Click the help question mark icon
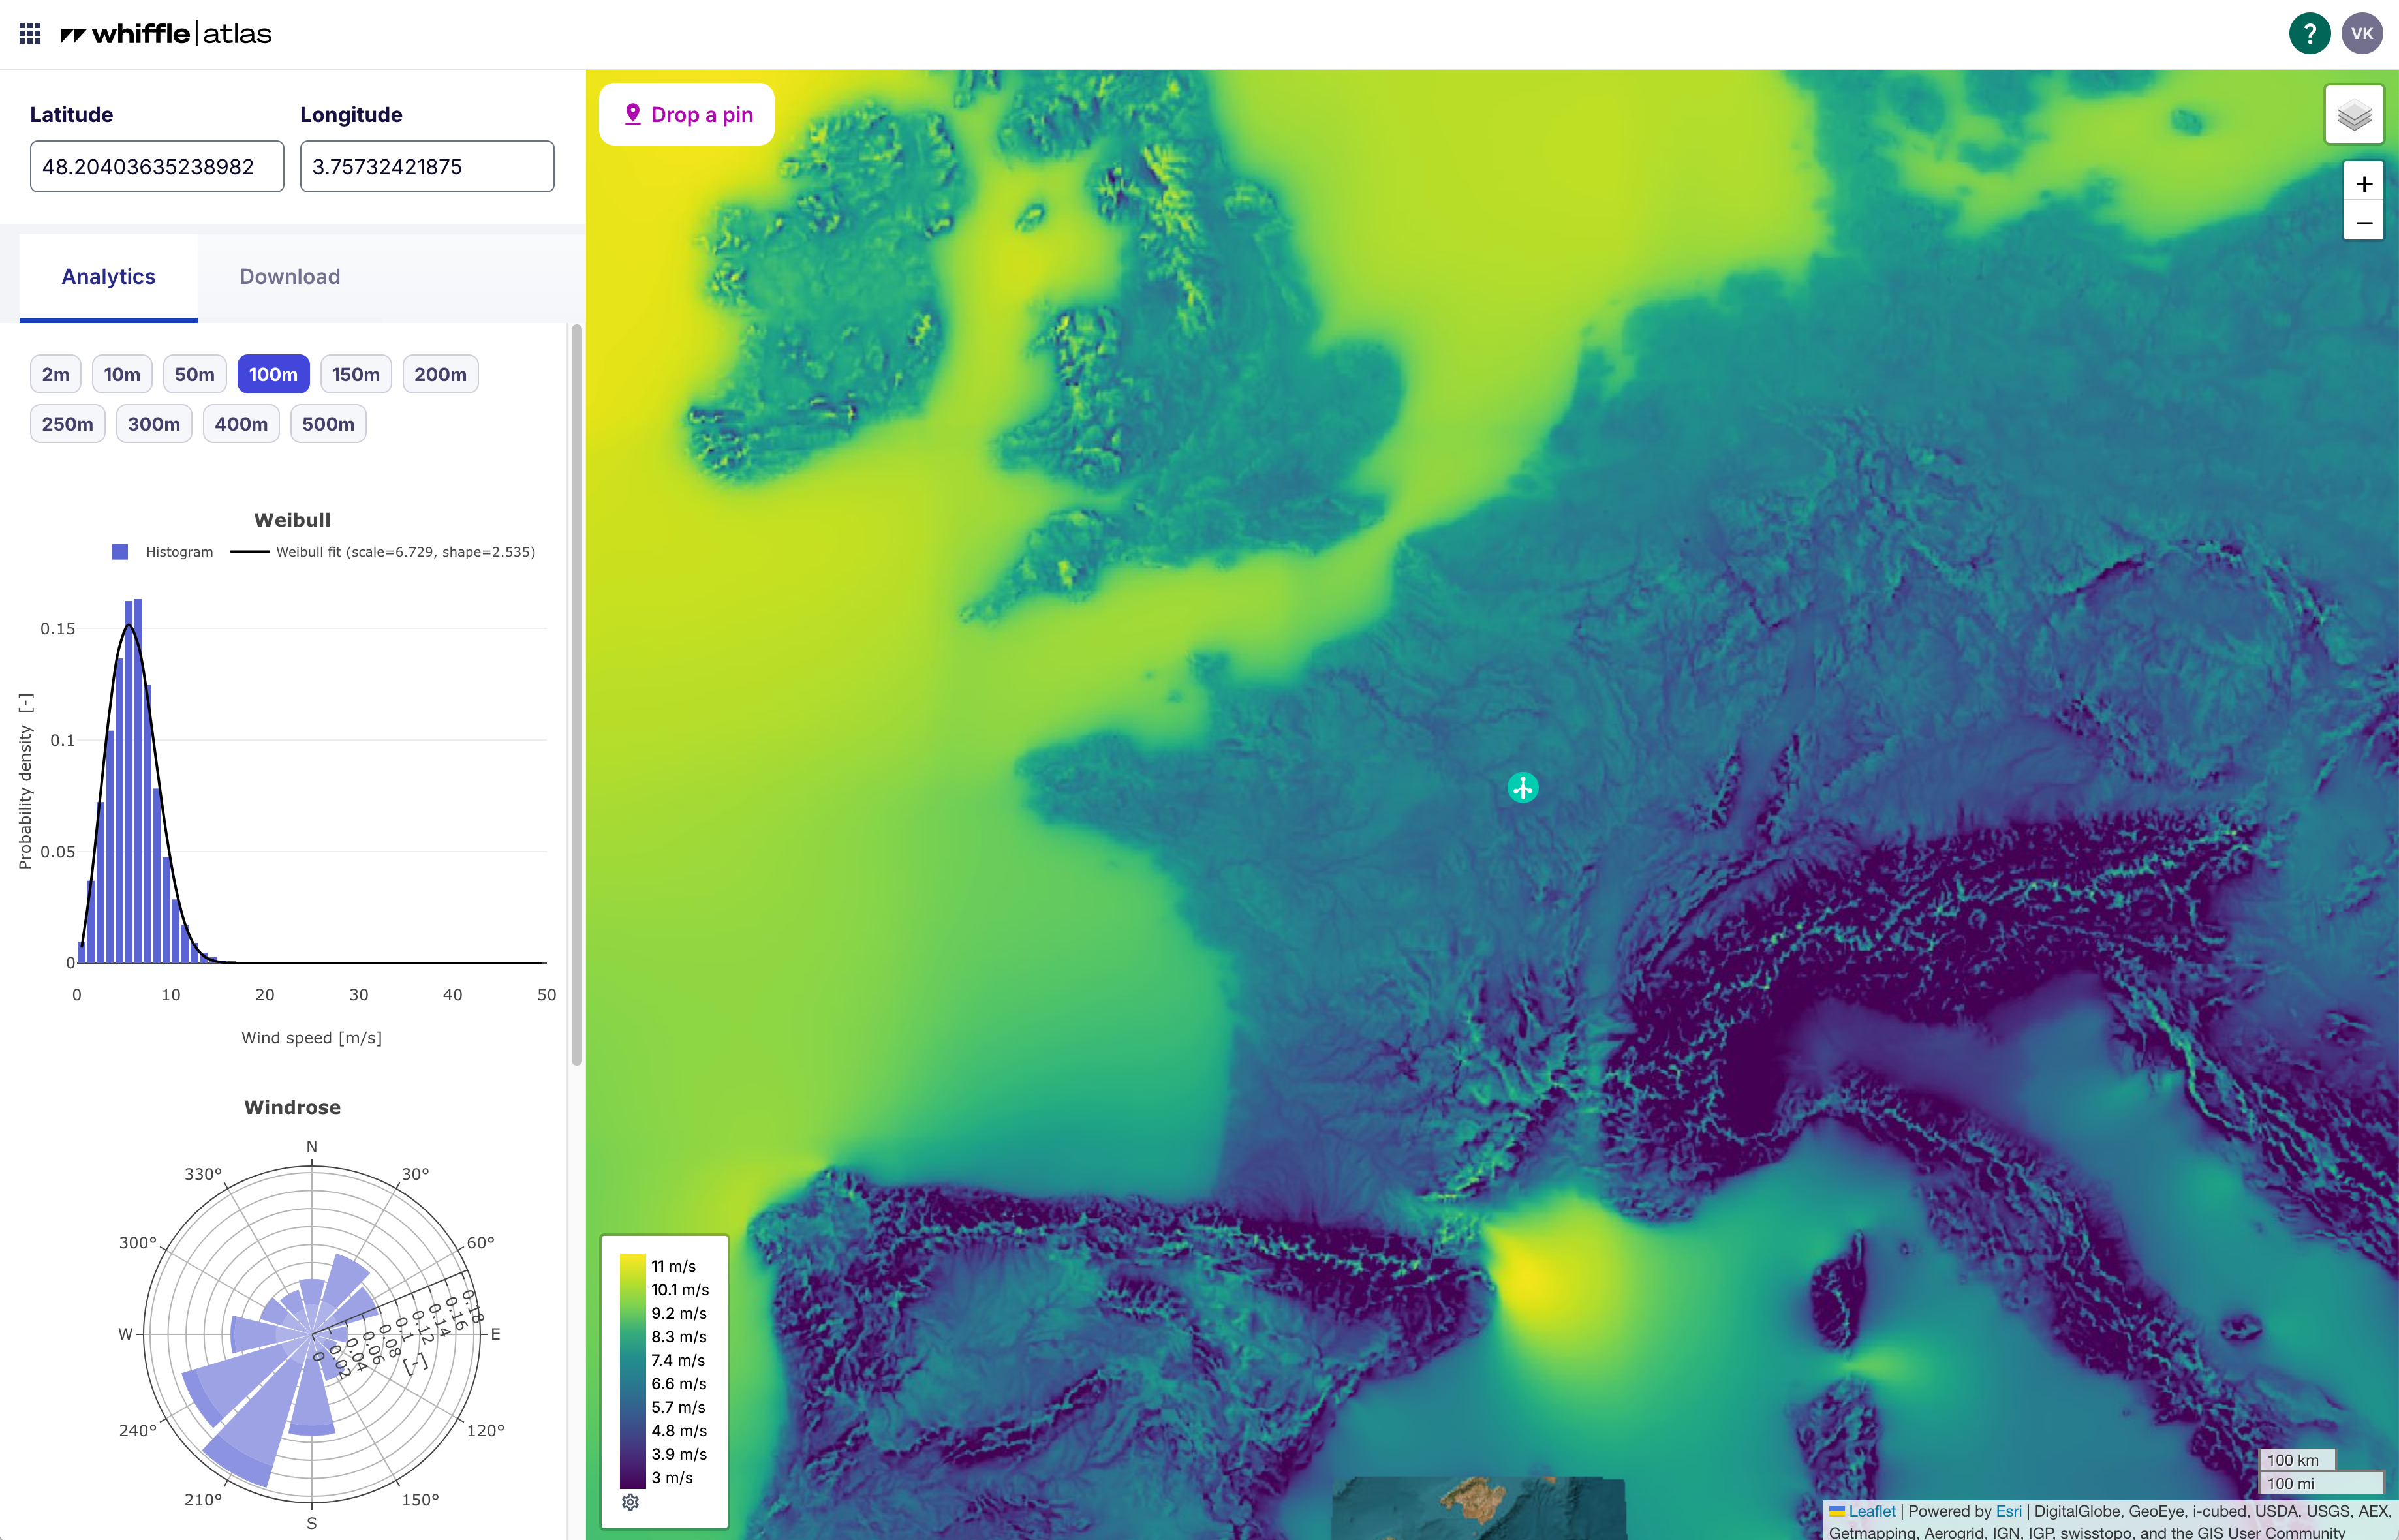 tap(2309, 34)
